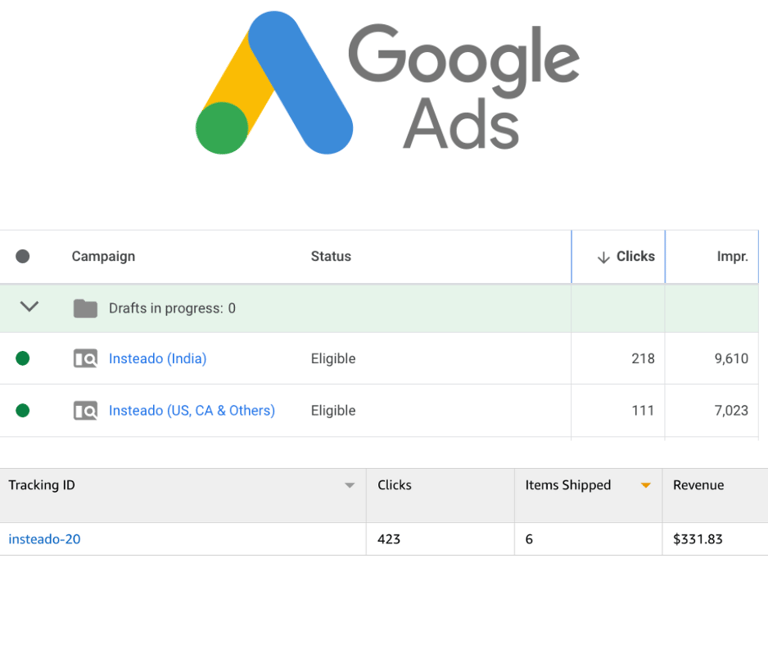Sort by the Status column header

pos(331,256)
